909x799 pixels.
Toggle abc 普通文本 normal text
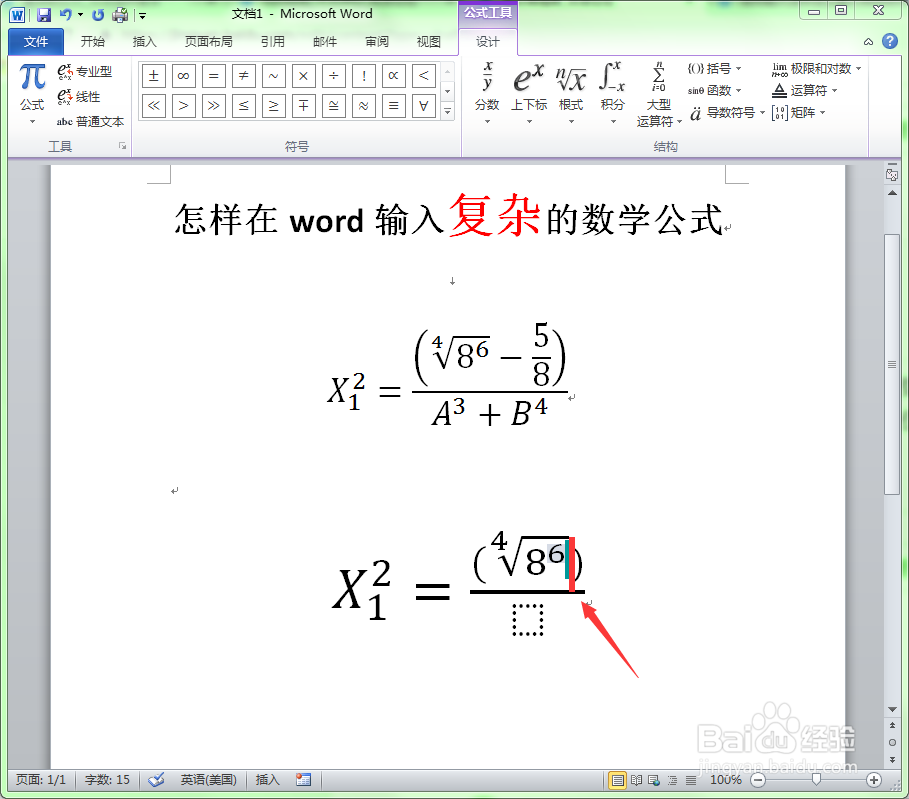[90, 121]
